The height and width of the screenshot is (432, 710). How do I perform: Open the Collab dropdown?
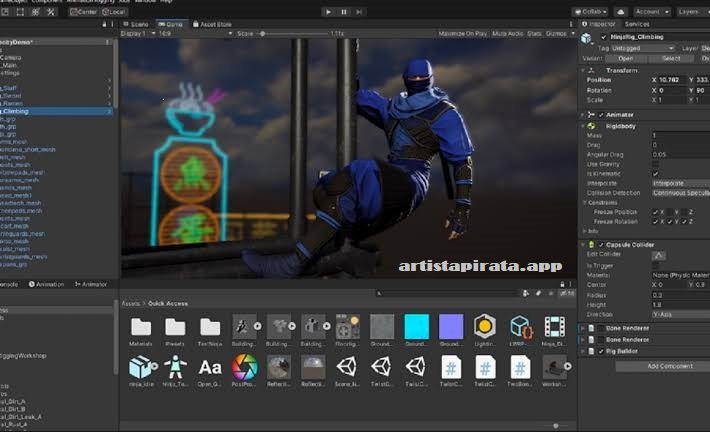pyautogui.click(x=590, y=12)
